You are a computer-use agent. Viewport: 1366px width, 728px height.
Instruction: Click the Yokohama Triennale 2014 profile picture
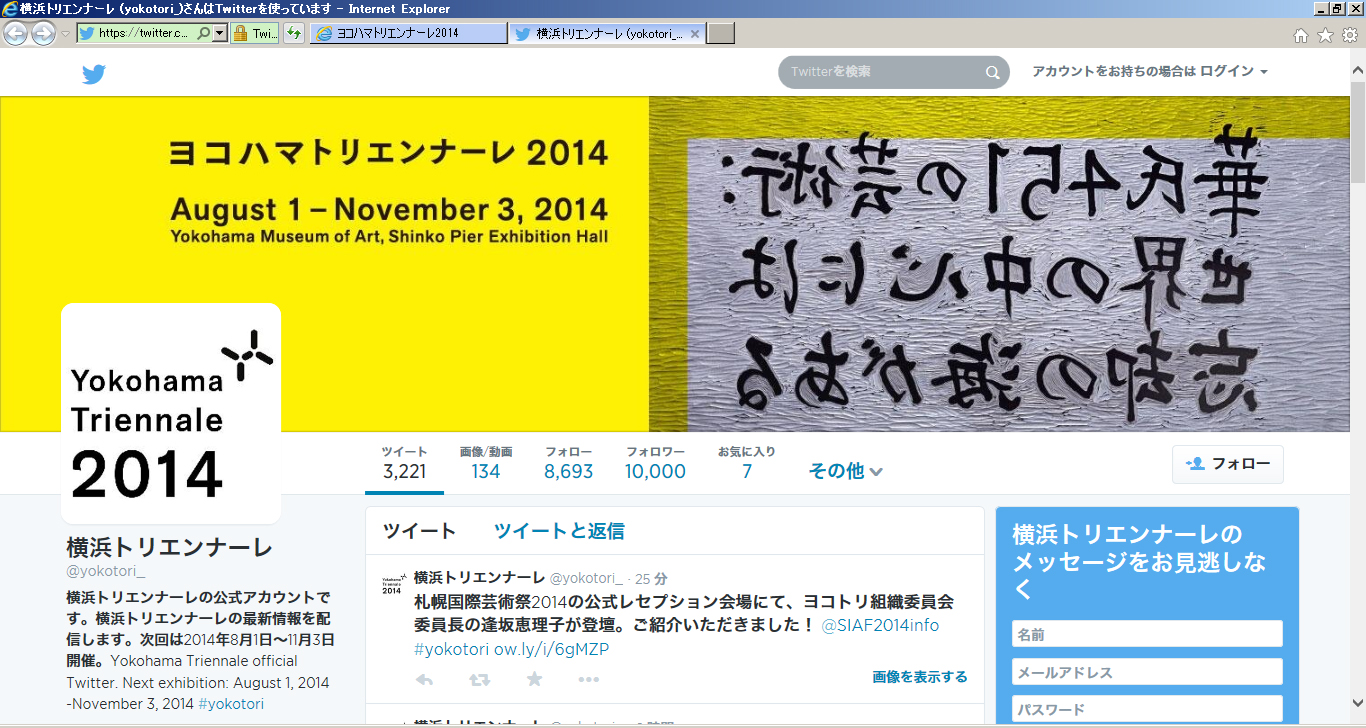coord(171,413)
